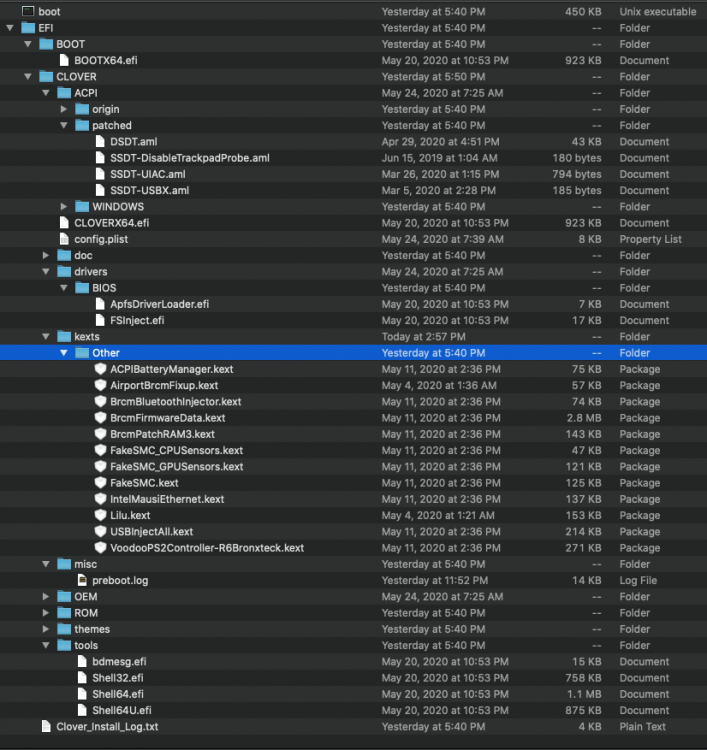Image resolution: width=707 pixels, height=750 pixels.
Task: Click the 1.1 MB size value
Action: click(584, 695)
